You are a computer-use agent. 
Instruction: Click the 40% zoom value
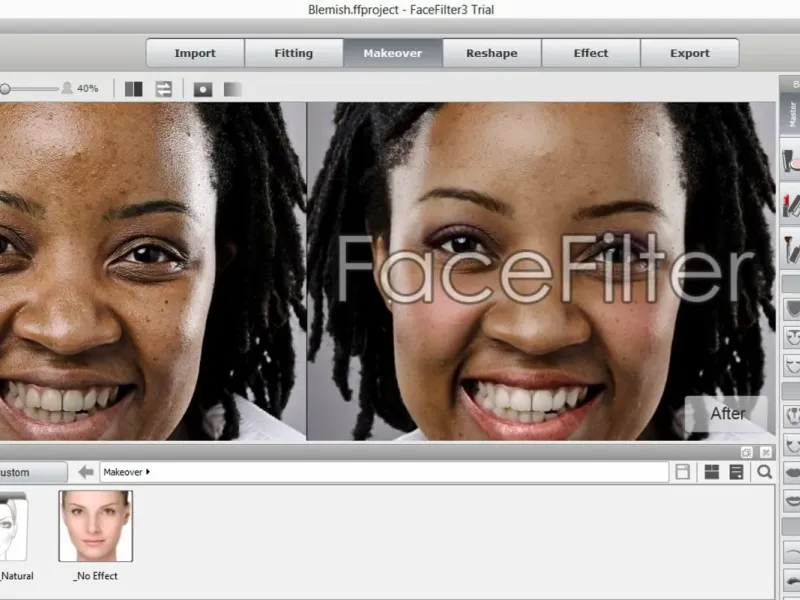point(87,88)
